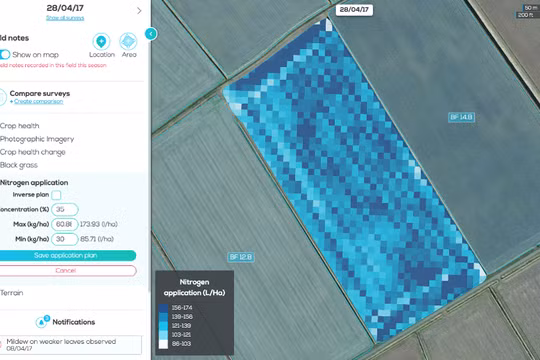Viewport: 540px width, 360px height.
Task: Click the 103-121 legend color swatch
Action: [x=163, y=335]
